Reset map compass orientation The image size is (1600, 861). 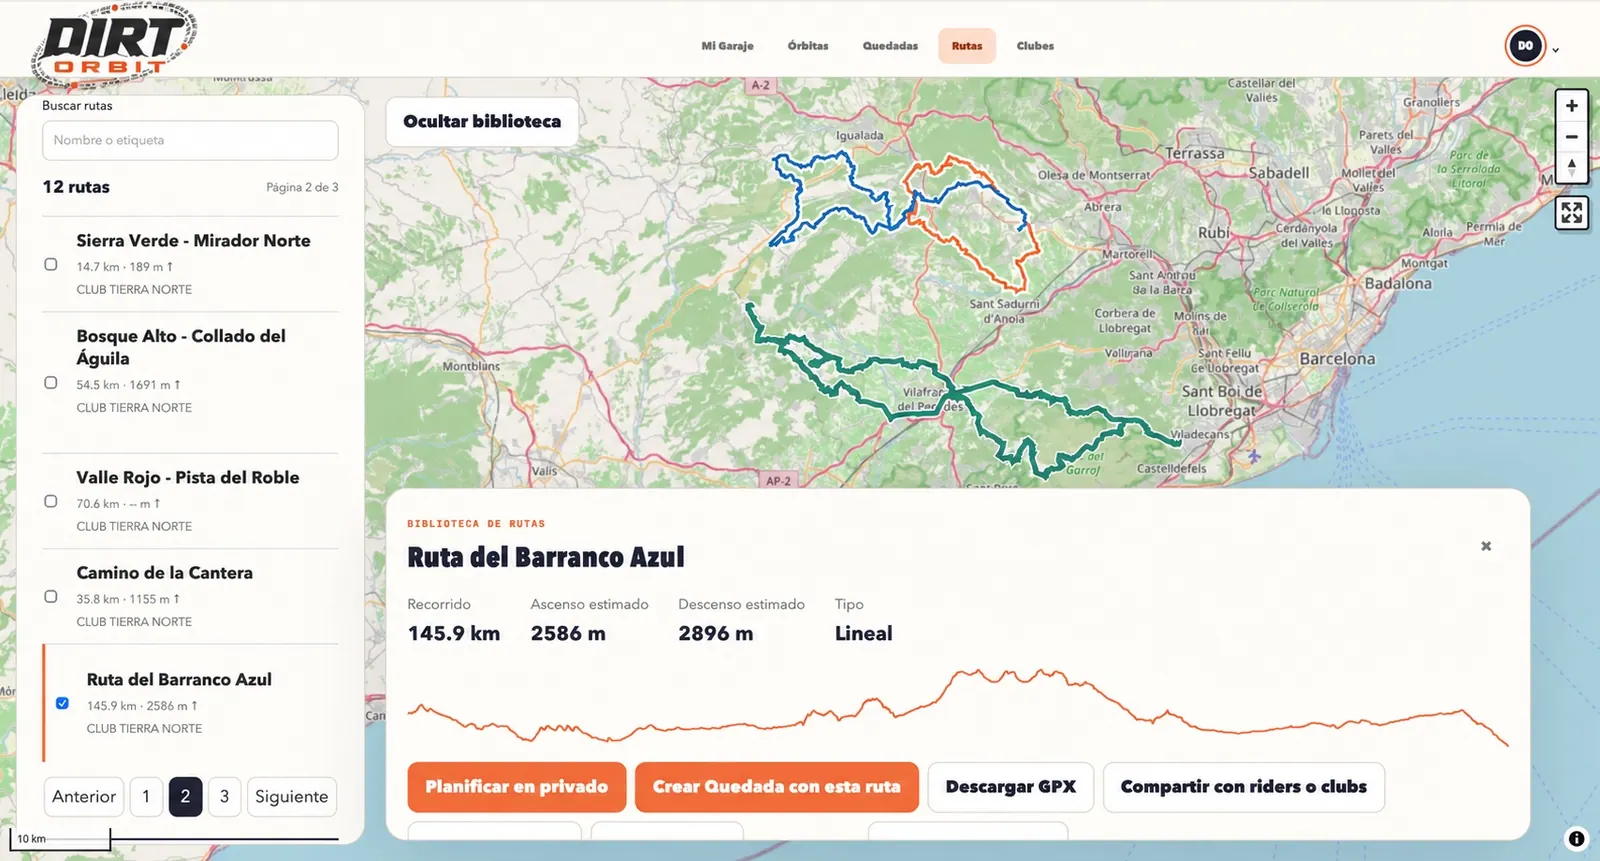click(1572, 167)
